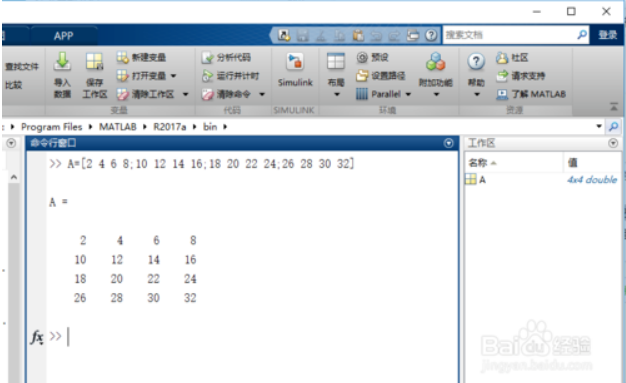Open 预设 preferences gear
This screenshot has height=383, width=626.
[x=372, y=58]
